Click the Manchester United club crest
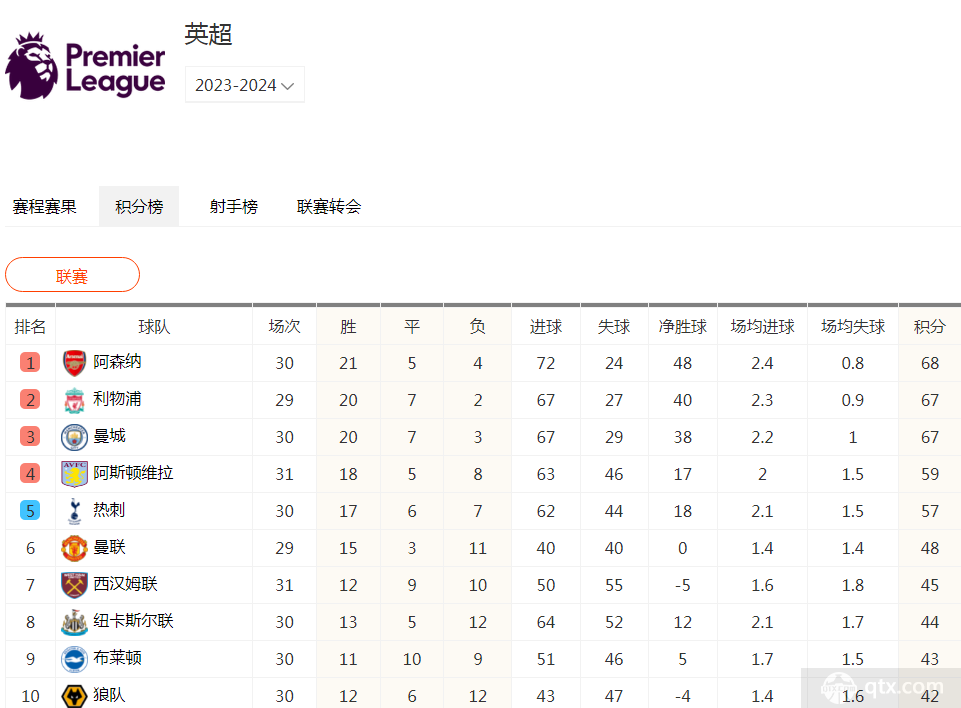The image size is (961, 708). click(x=74, y=548)
